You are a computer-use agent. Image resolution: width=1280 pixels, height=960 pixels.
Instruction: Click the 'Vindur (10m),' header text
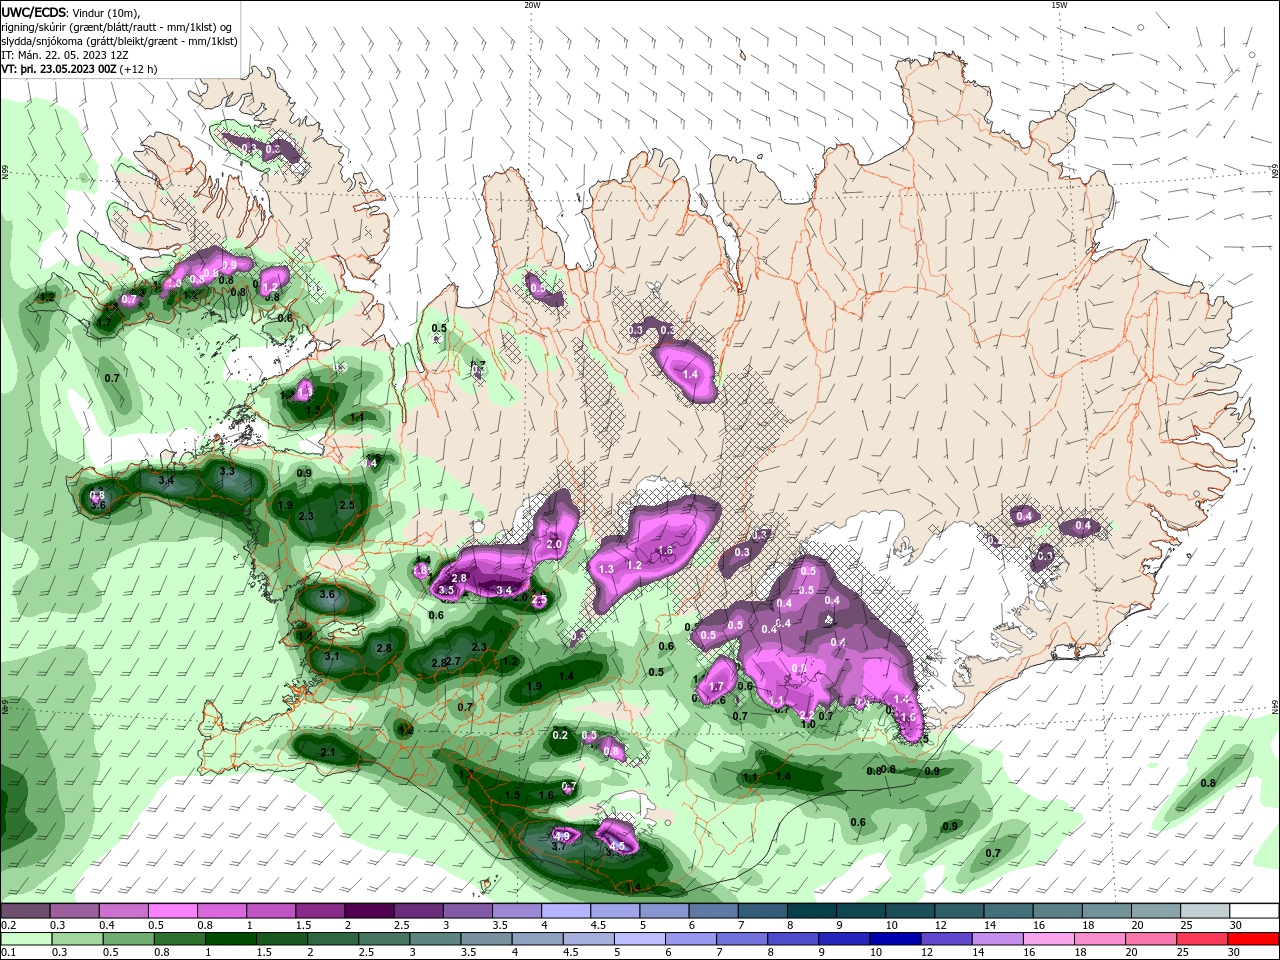coord(107,13)
